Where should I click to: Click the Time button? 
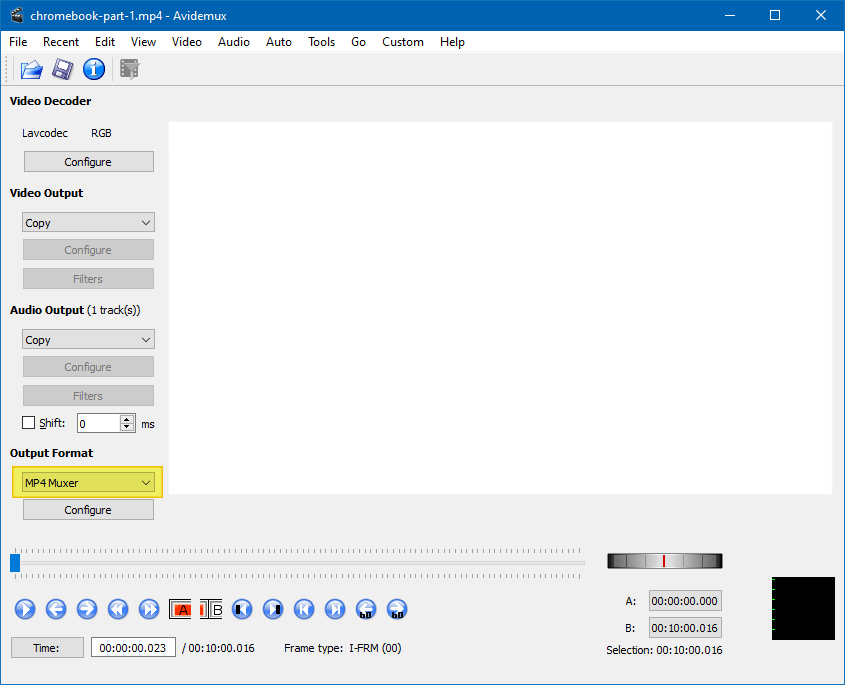[47, 648]
